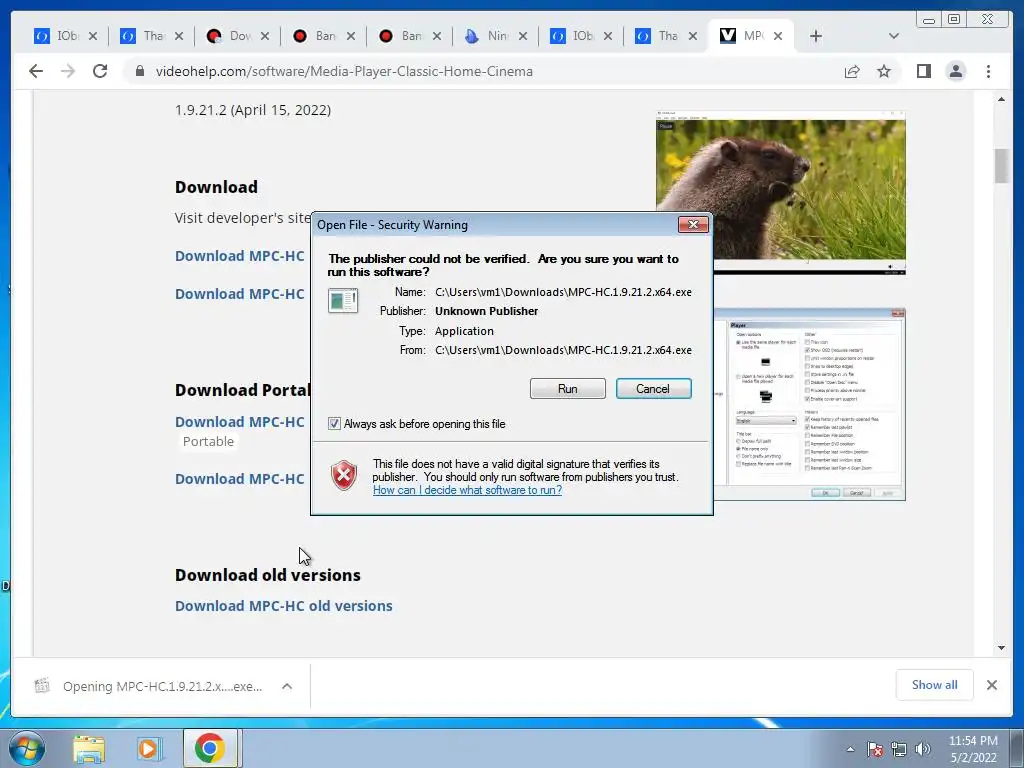Image resolution: width=1024 pixels, height=768 pixels.
Task: Click the 'Download old versions' heading
Action: pyautogui.click(x=267, y=575)
